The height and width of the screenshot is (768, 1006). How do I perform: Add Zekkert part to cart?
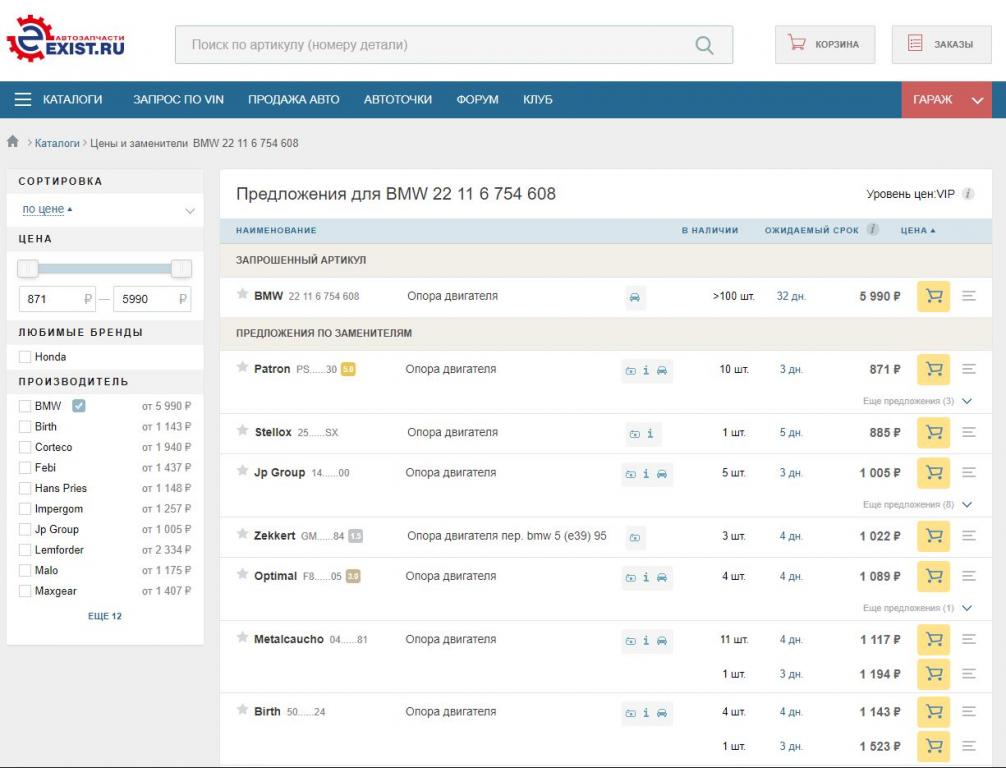pos(933,536)
